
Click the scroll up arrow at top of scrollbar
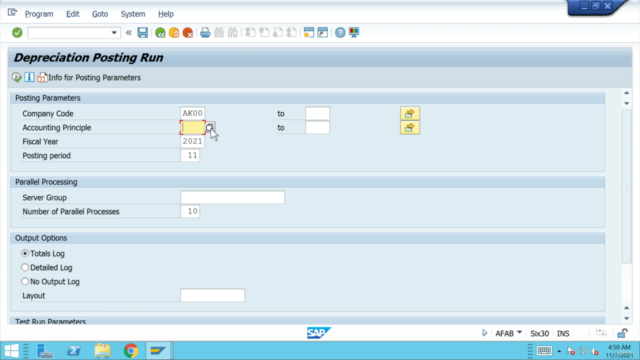pyautogui.click(x=627, y=93)
